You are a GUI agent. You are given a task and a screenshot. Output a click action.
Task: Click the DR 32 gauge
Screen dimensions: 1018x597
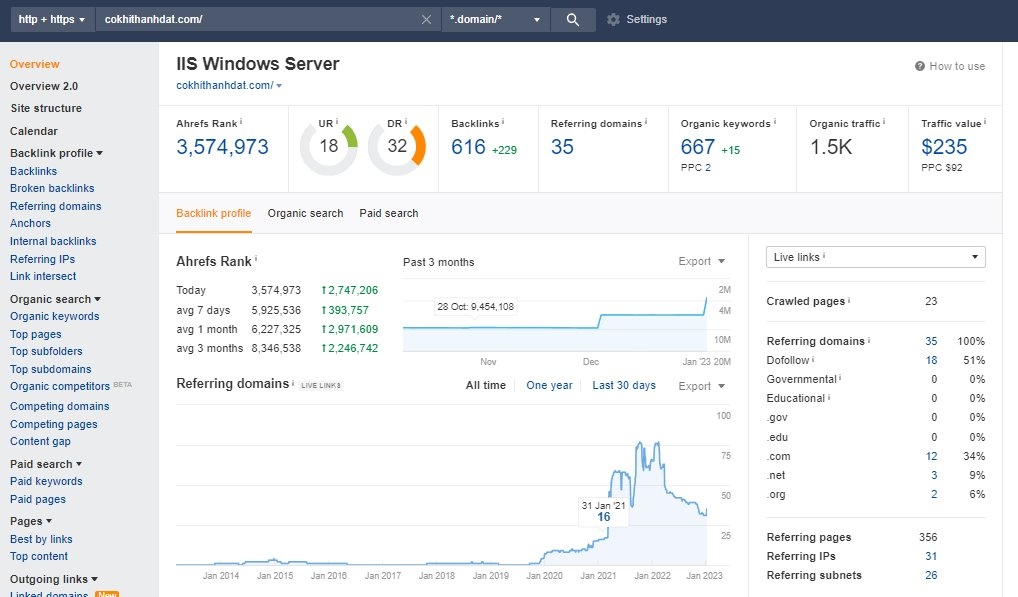tap(397, 147)
